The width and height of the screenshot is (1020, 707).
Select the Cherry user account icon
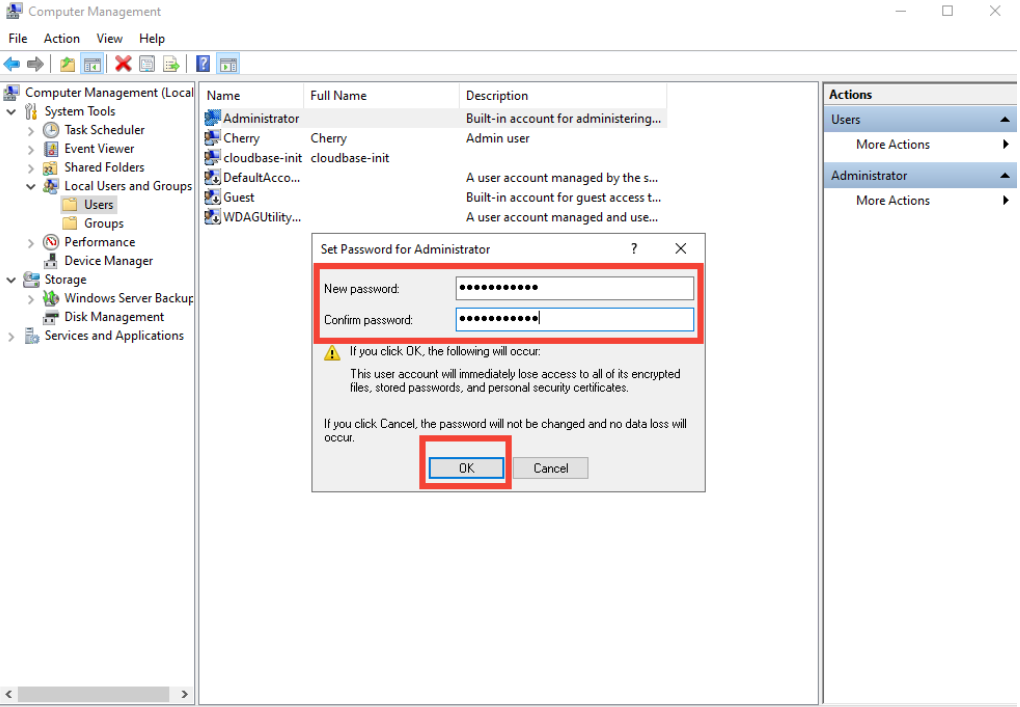tap(213, 138)
